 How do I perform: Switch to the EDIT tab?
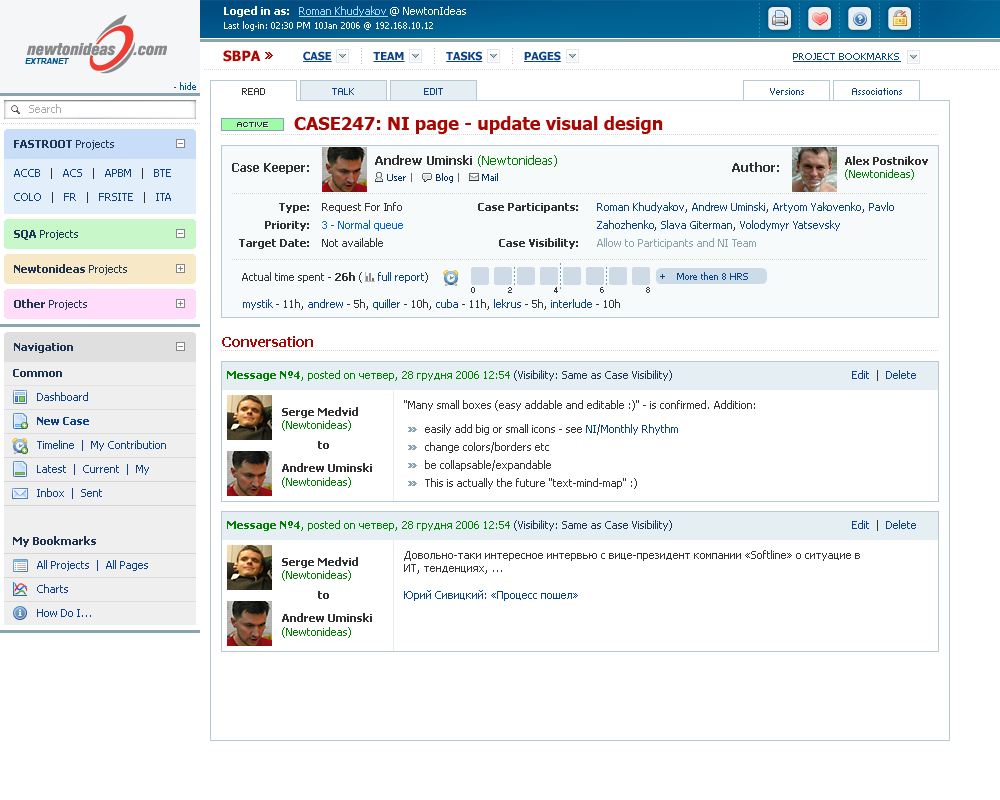tap(433, 91)
